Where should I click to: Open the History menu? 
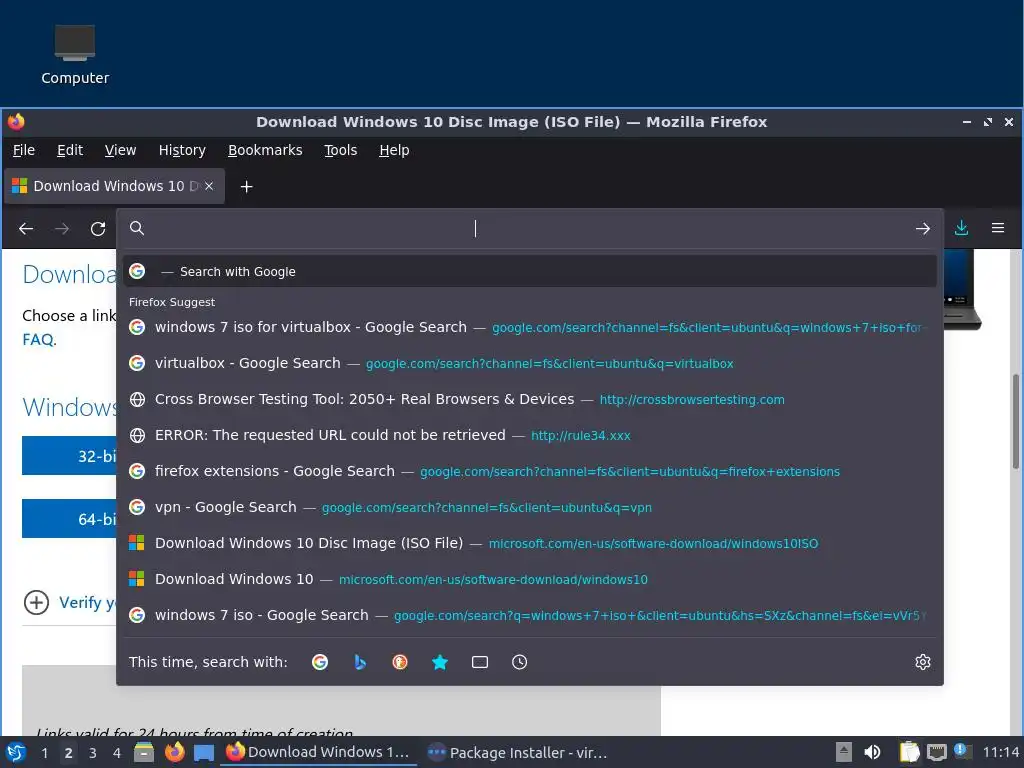182,150
